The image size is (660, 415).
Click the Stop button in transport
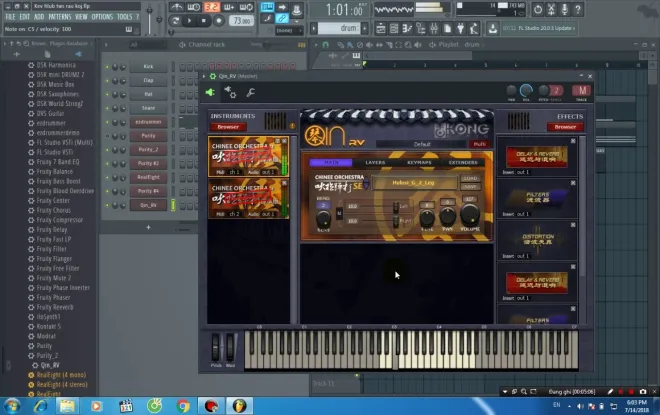coord(204,20)
